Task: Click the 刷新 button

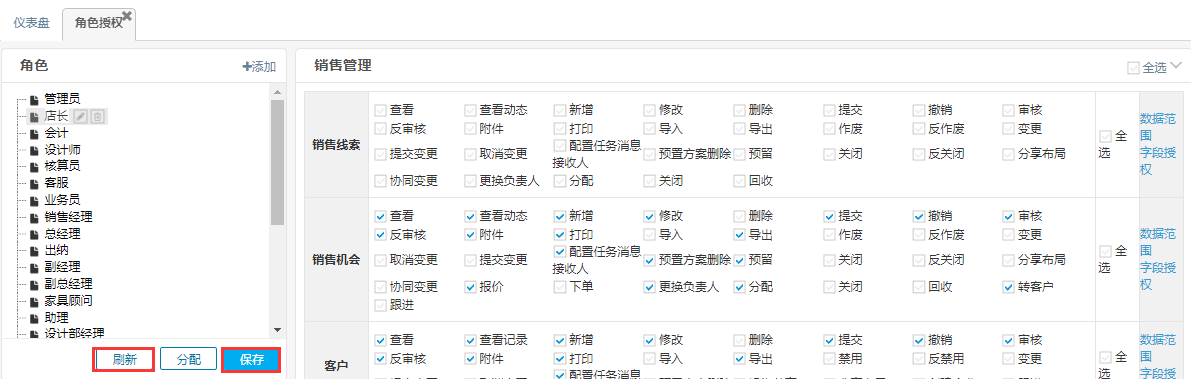Action: 124,359
